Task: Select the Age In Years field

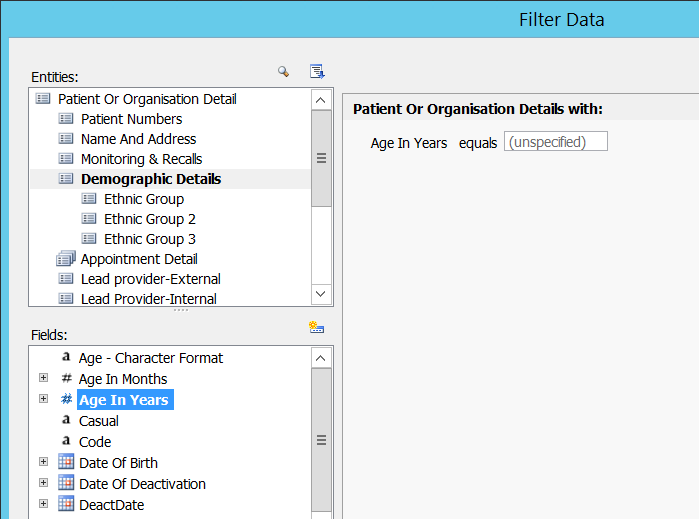Action: click(x=125, y=400)
